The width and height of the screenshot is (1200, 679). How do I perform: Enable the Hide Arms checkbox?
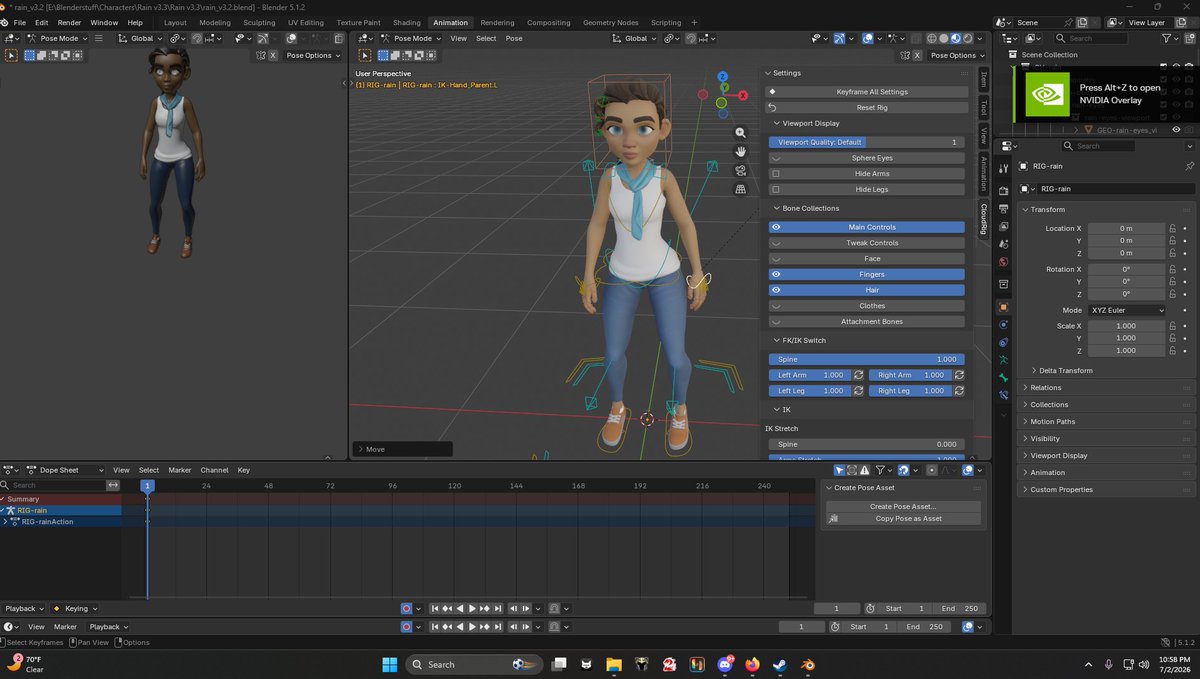777,174
